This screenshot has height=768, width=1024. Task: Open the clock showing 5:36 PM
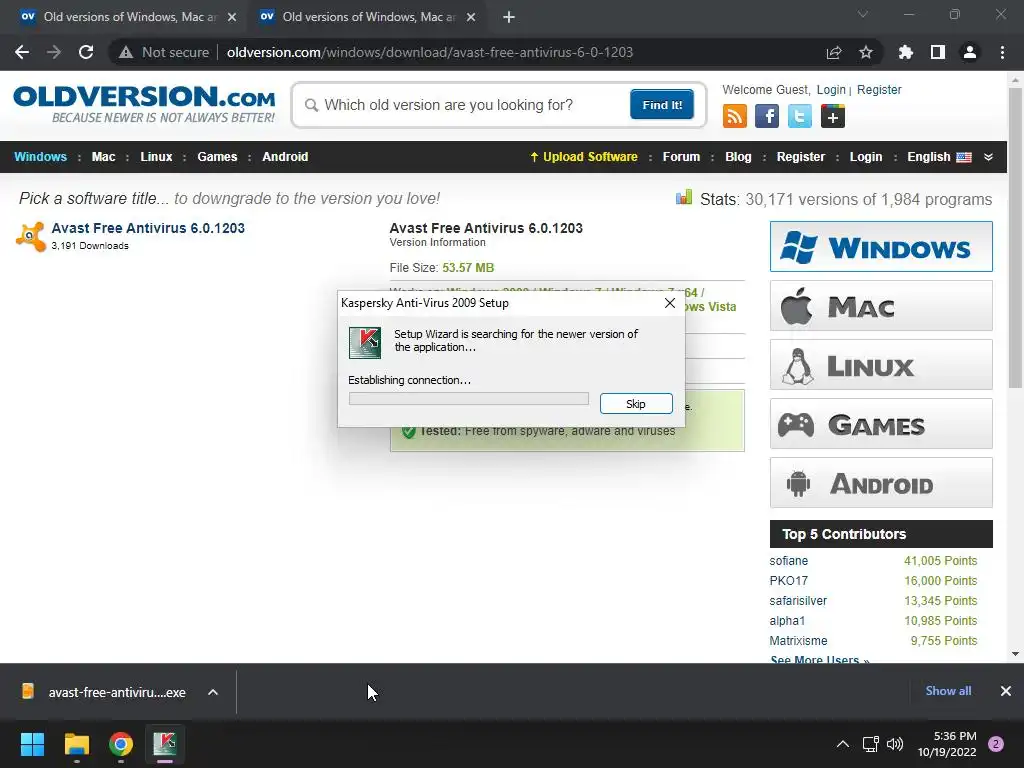click(x=947, y=744)
